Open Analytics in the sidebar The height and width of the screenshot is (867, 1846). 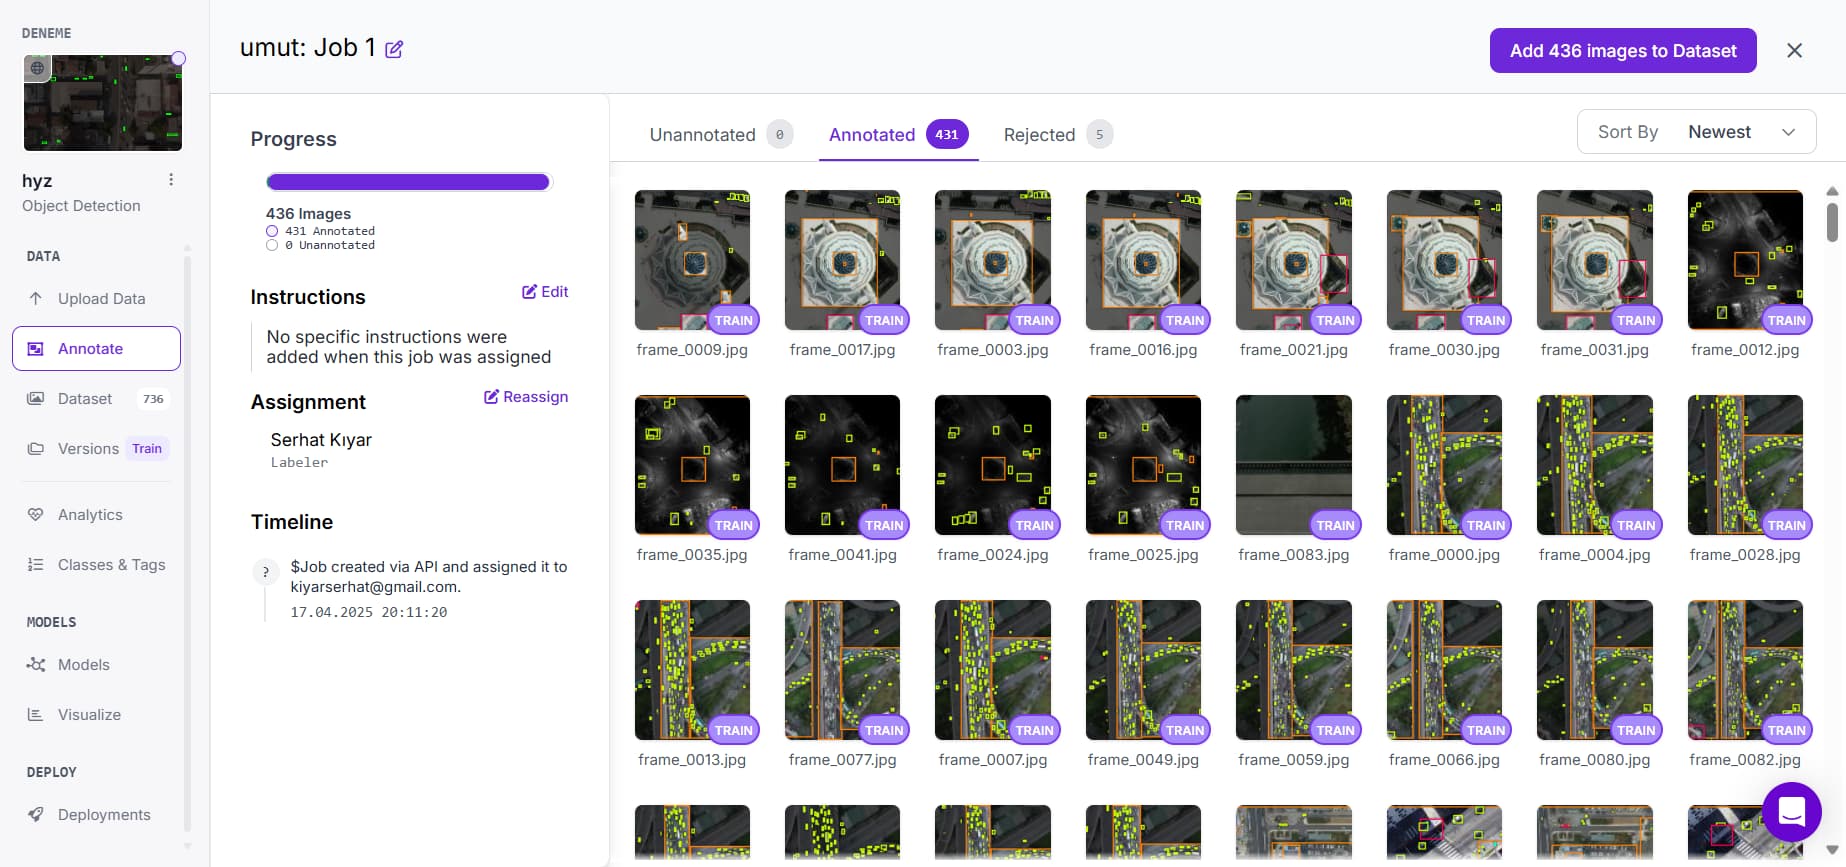[96, 514]
